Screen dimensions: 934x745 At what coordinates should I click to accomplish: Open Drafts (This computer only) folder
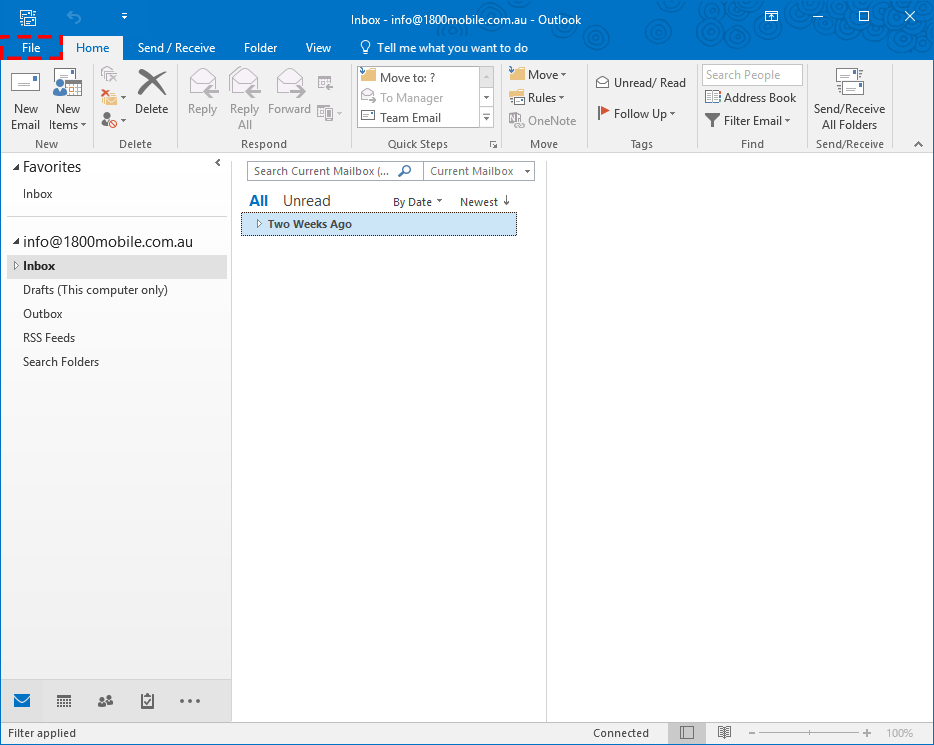coord(95,290)
